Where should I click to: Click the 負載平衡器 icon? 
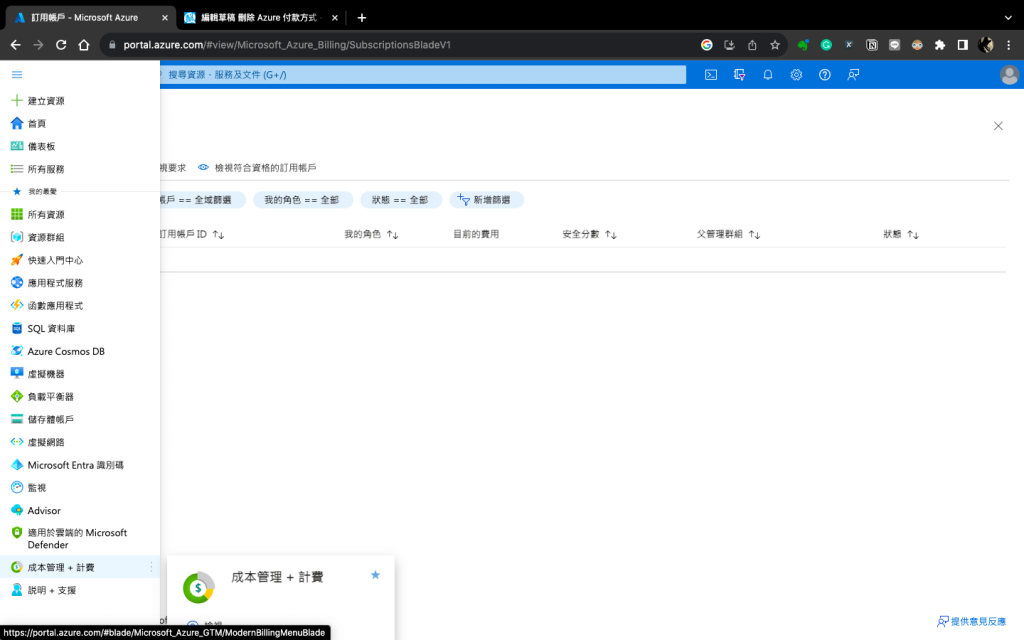[x=17, y=396]
